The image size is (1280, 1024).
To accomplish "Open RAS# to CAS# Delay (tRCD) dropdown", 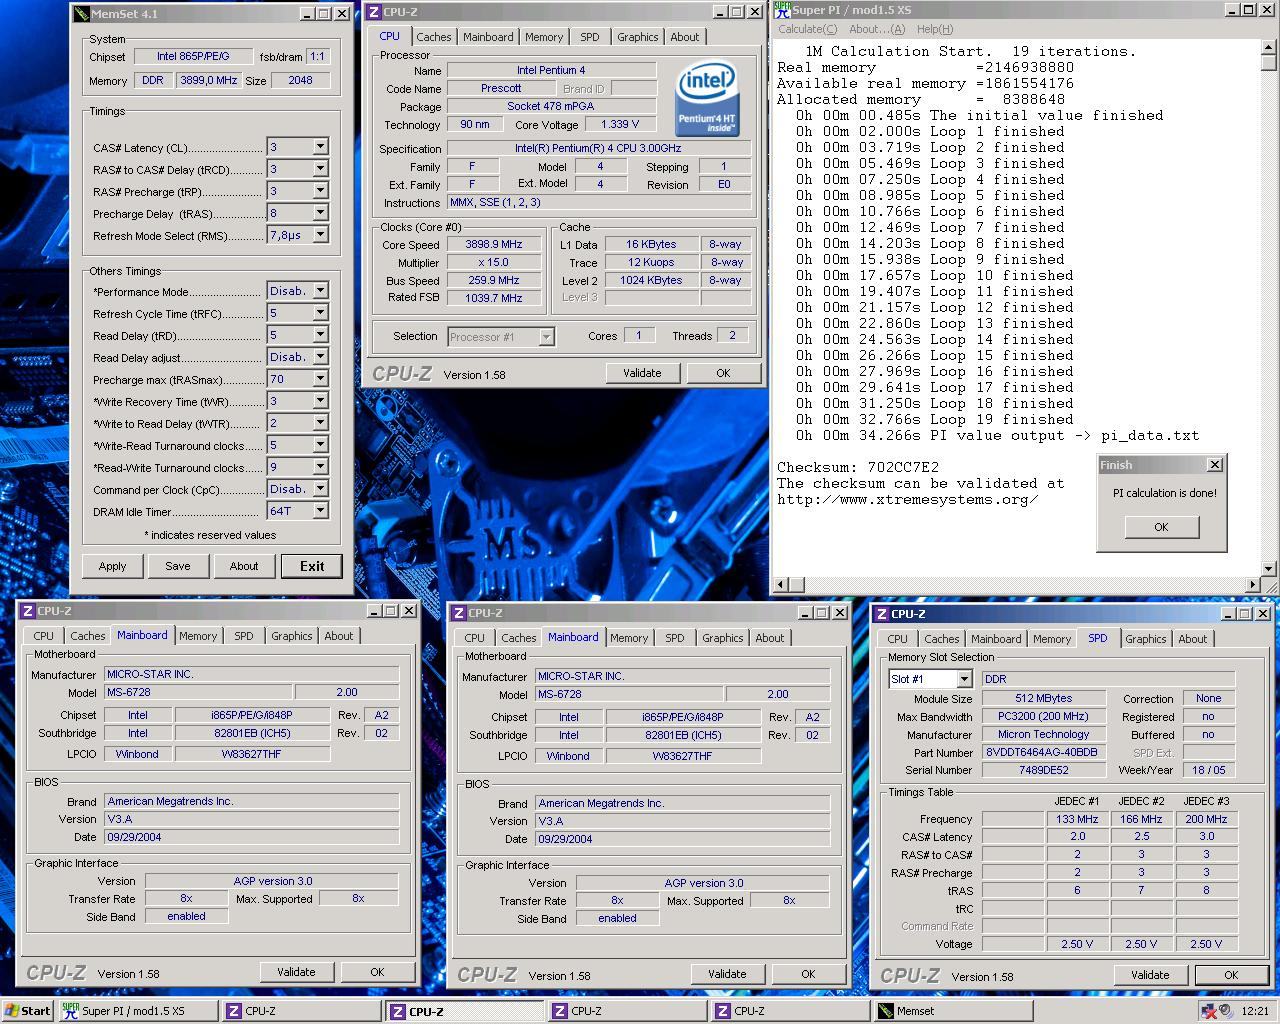I will pyautogui.click(x=320, y=169).
